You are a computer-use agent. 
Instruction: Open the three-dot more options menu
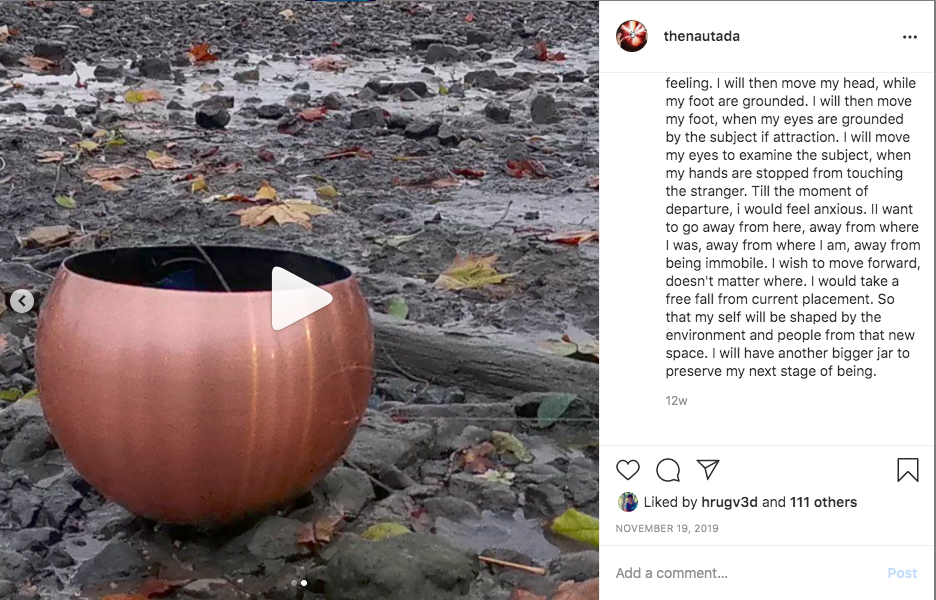(910, 37)
